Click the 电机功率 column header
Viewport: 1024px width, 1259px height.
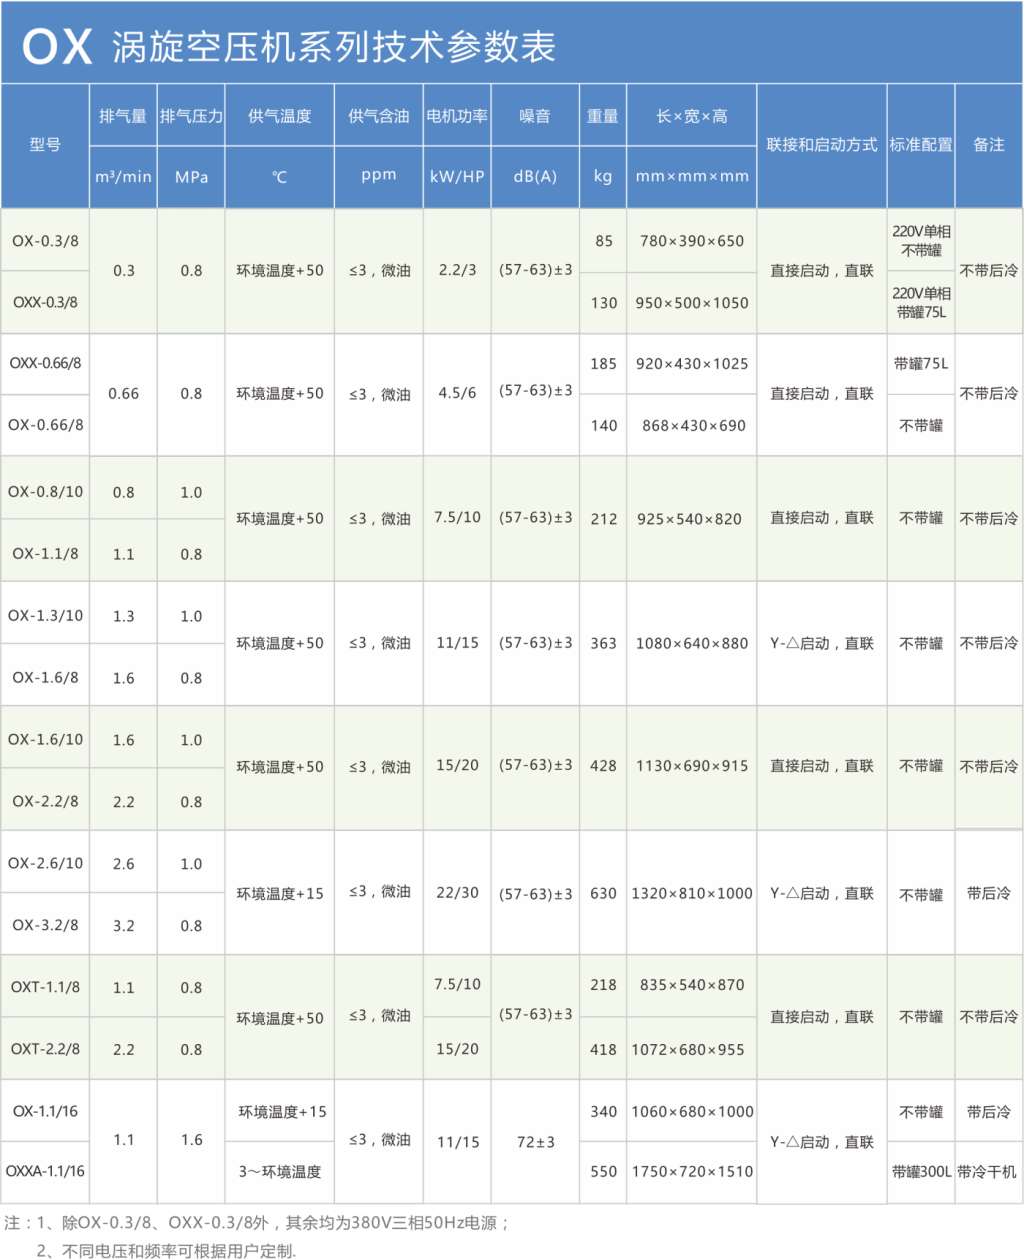457,116
